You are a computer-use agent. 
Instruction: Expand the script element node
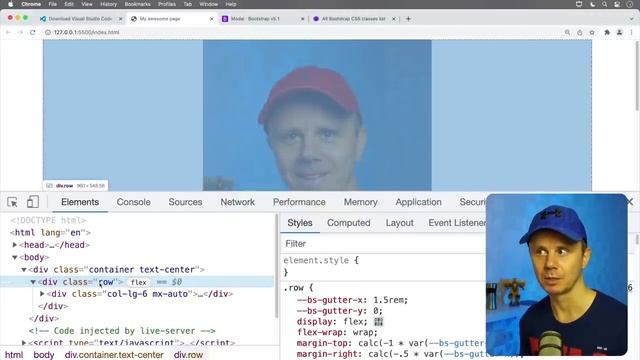[24, 342]
